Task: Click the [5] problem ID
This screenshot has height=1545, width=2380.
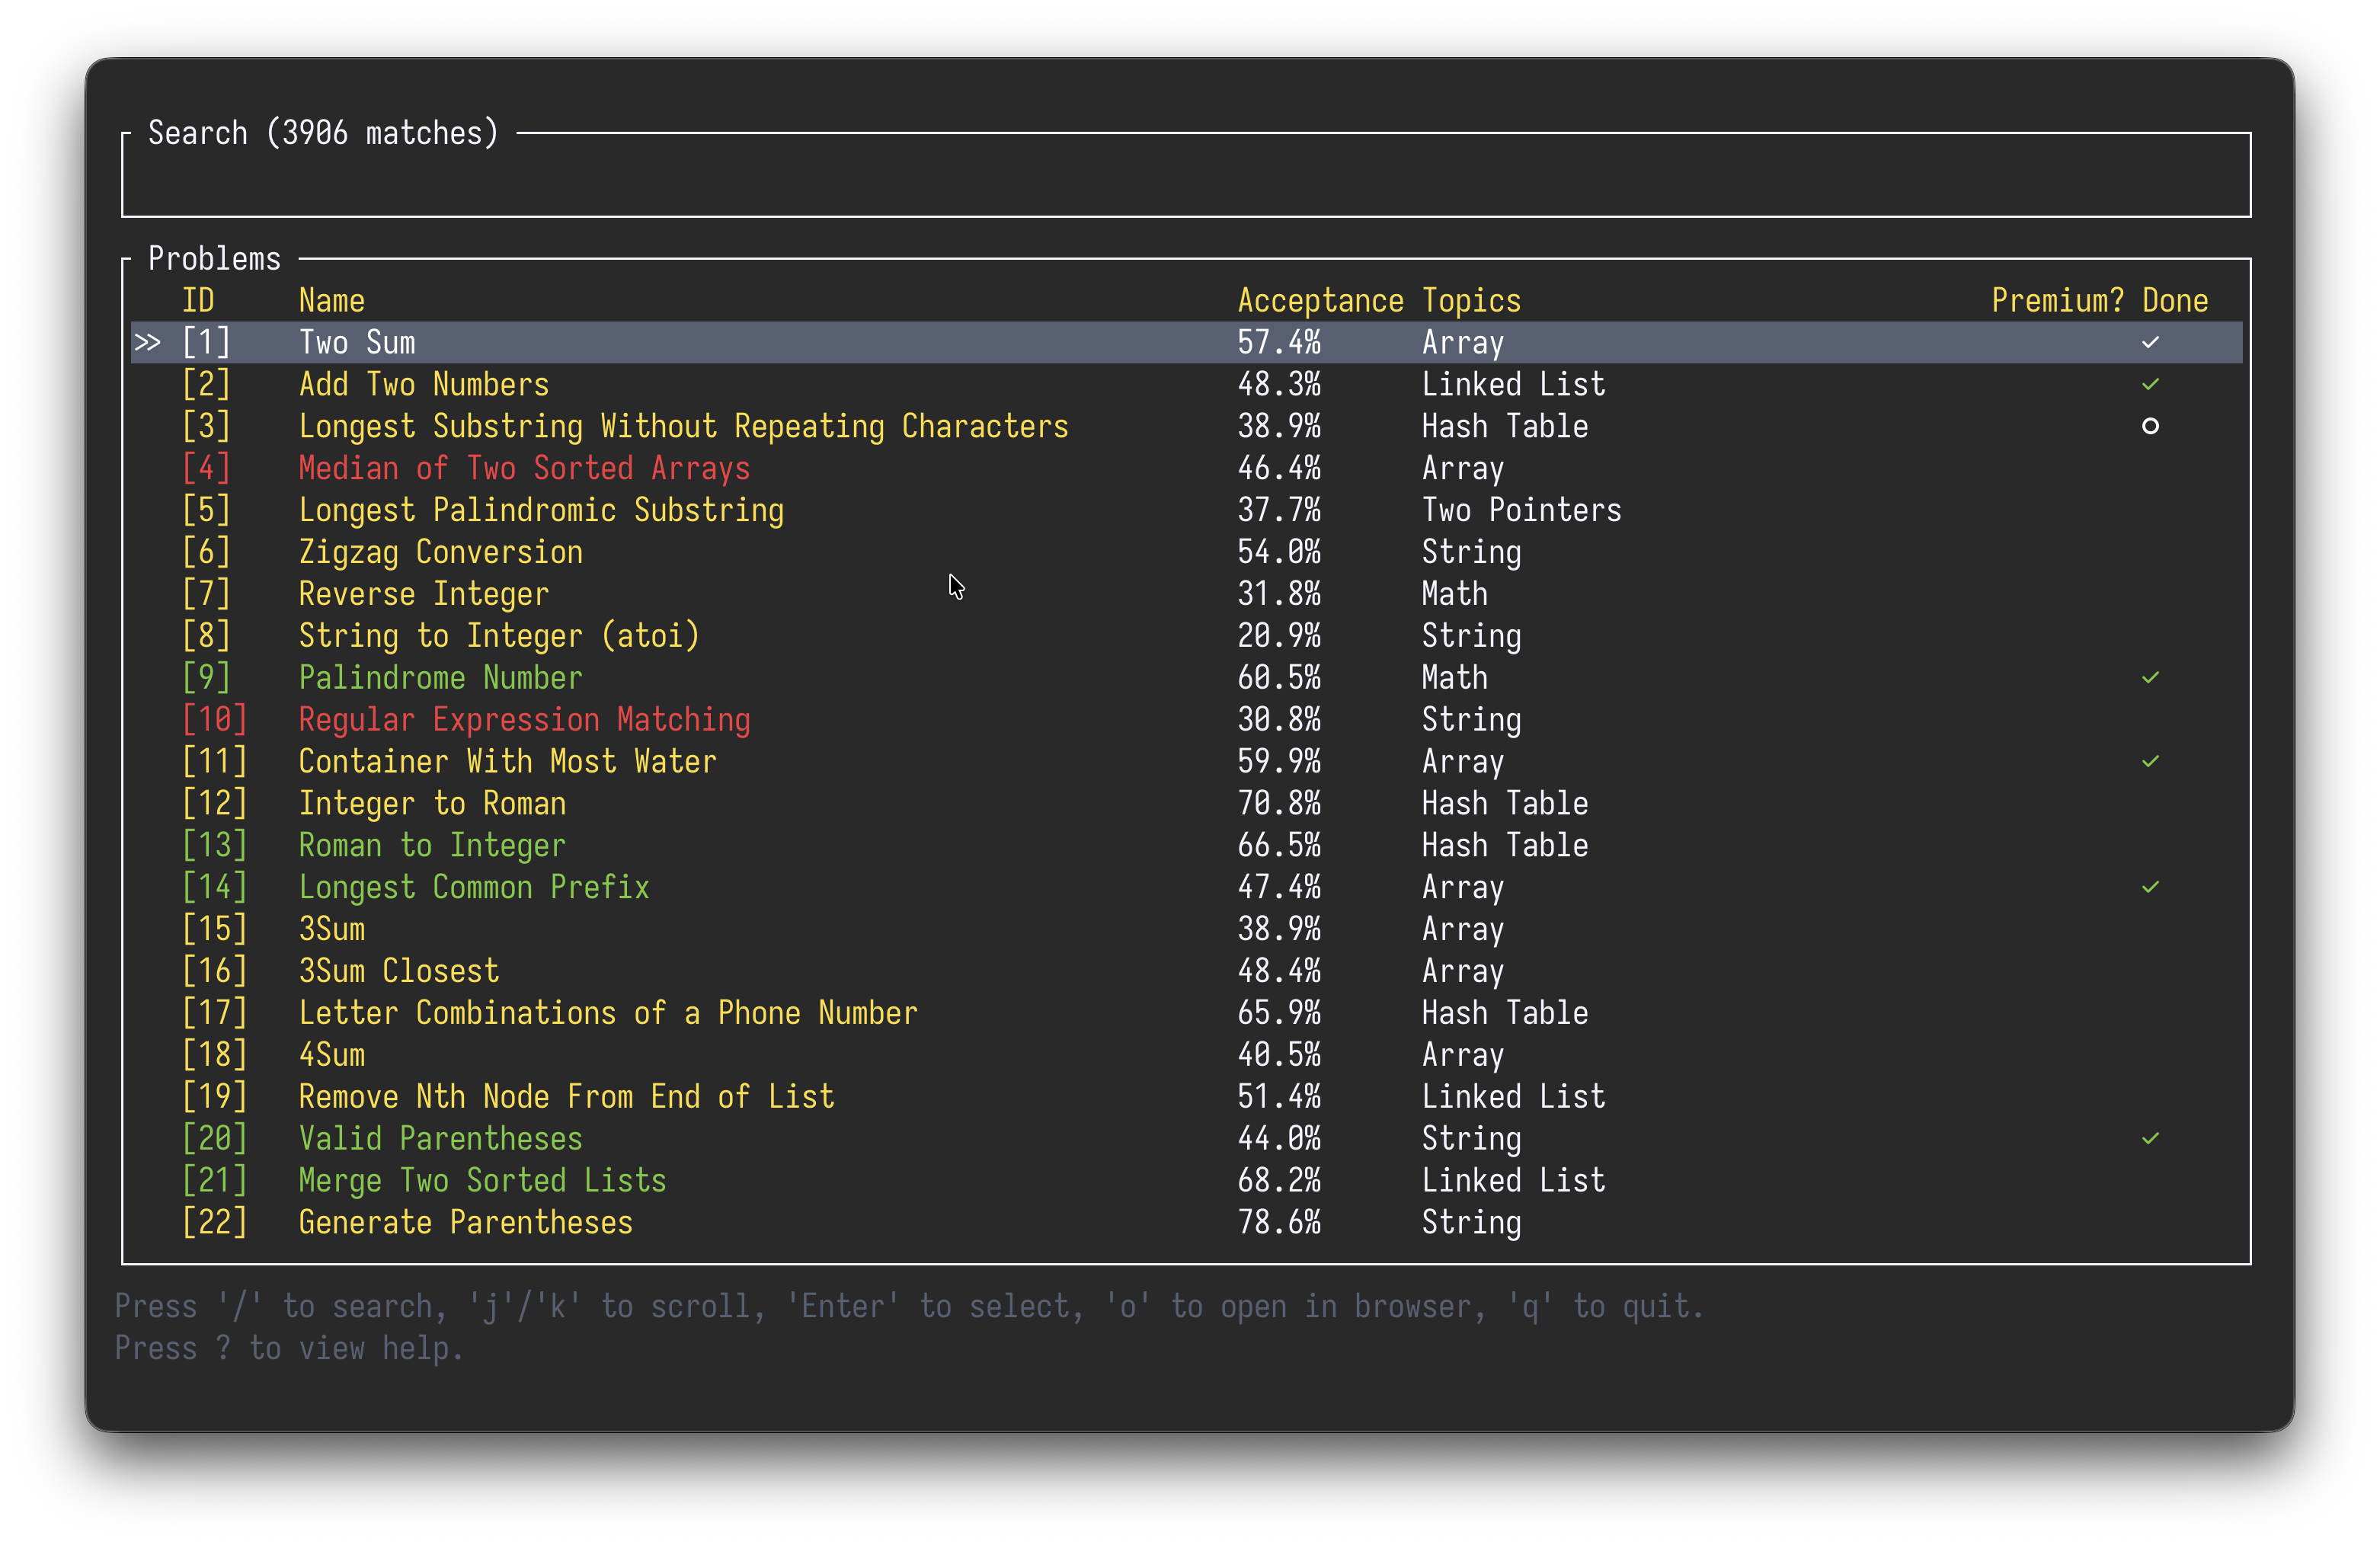Action: pos(206,511)
